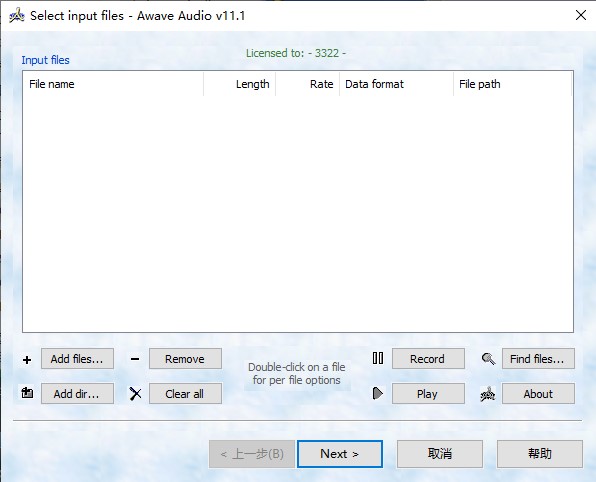Click the X icon beside Clear all
Image resolution: width=596 pixels, height=482 pixels.
point(135,393)
